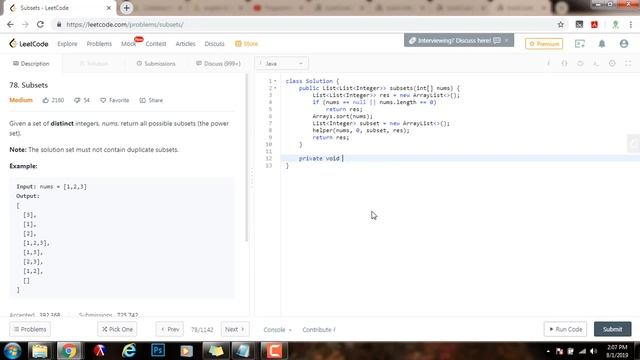Switch to the Discuss (999+) tab
Image resolution: width=640 pixels, height=360 pixels.
(218, 64)
